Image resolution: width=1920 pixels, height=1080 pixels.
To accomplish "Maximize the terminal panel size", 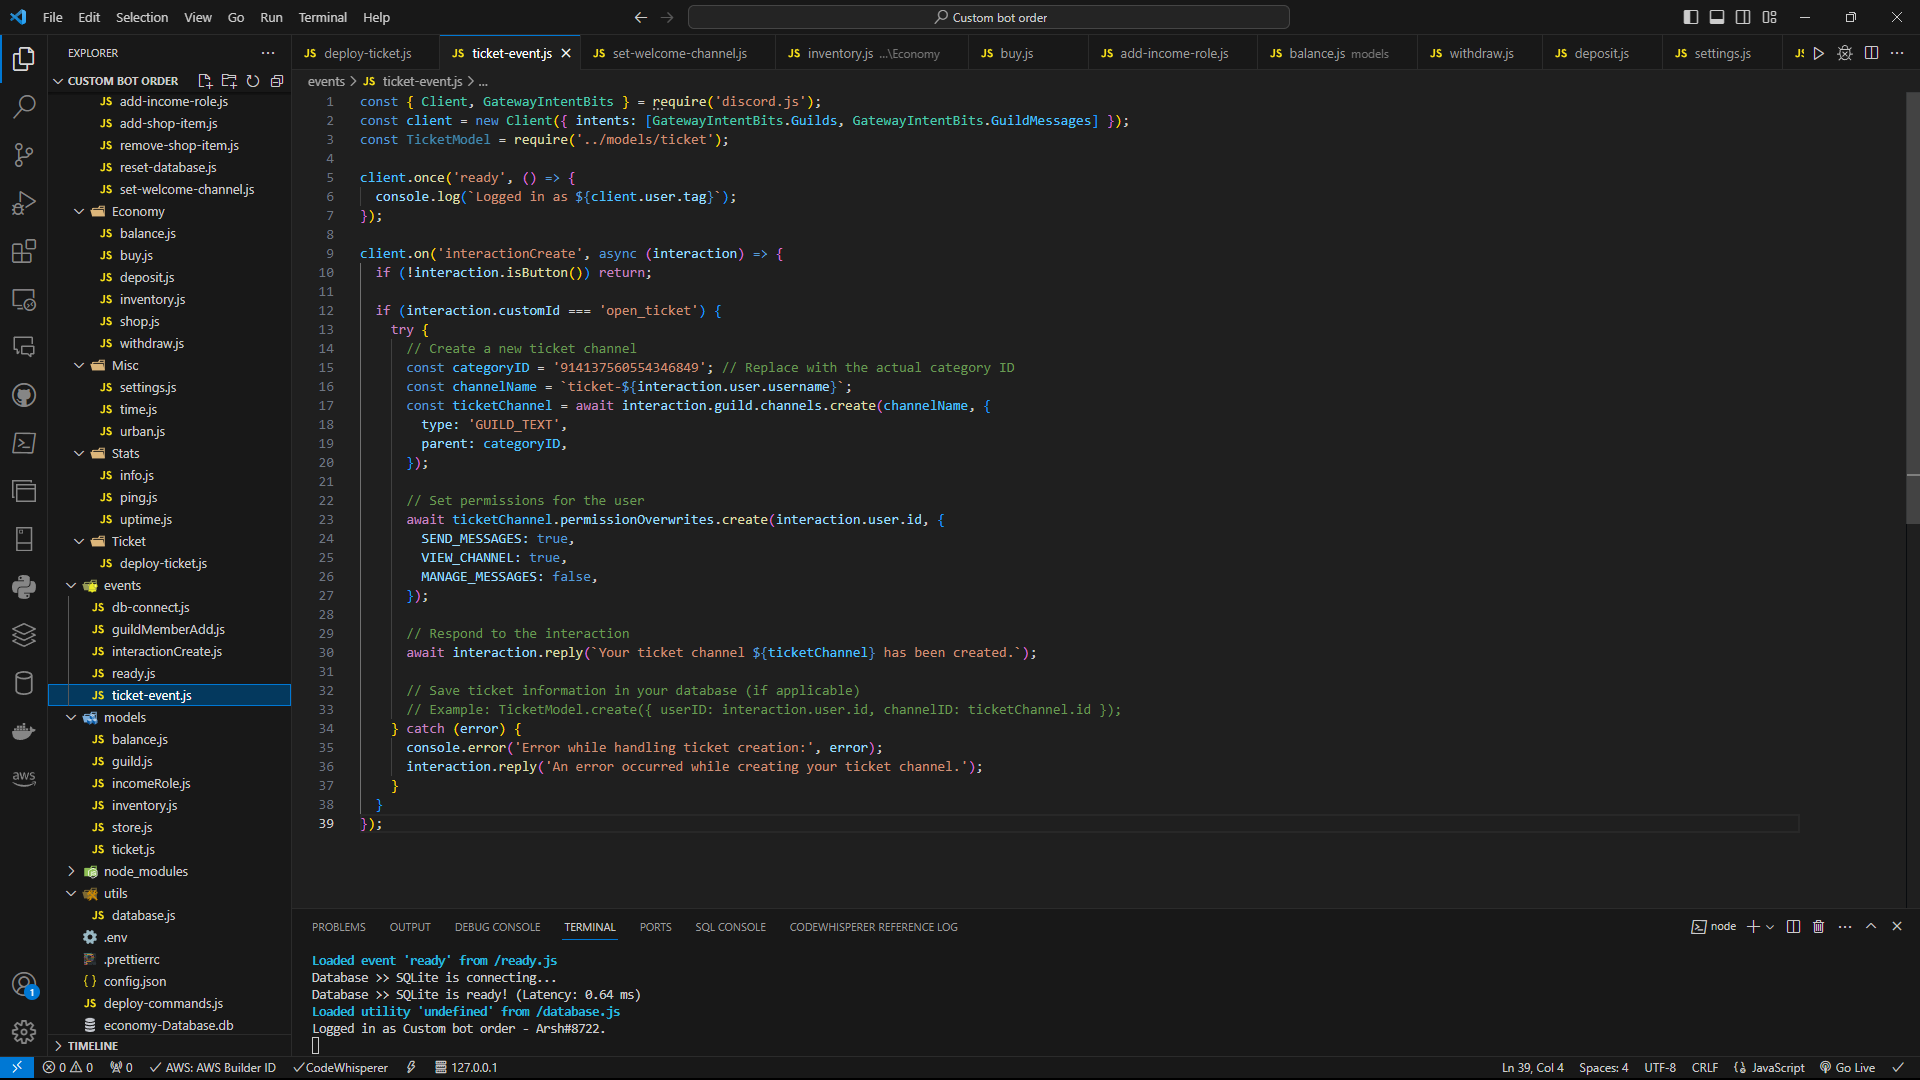I will (1871, 927).
